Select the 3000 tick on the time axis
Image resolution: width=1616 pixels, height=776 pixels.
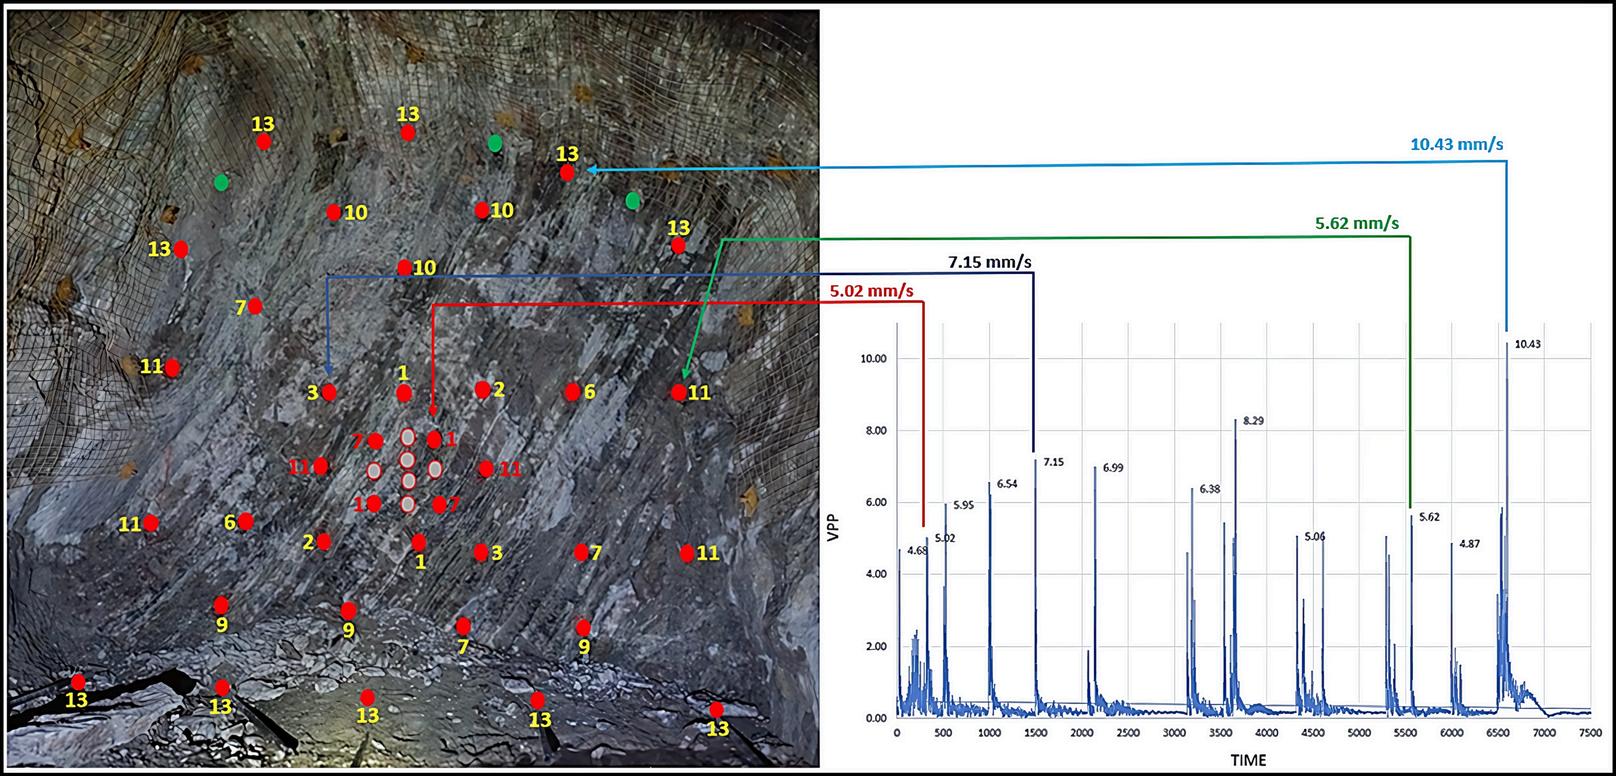click(1174, 734)
